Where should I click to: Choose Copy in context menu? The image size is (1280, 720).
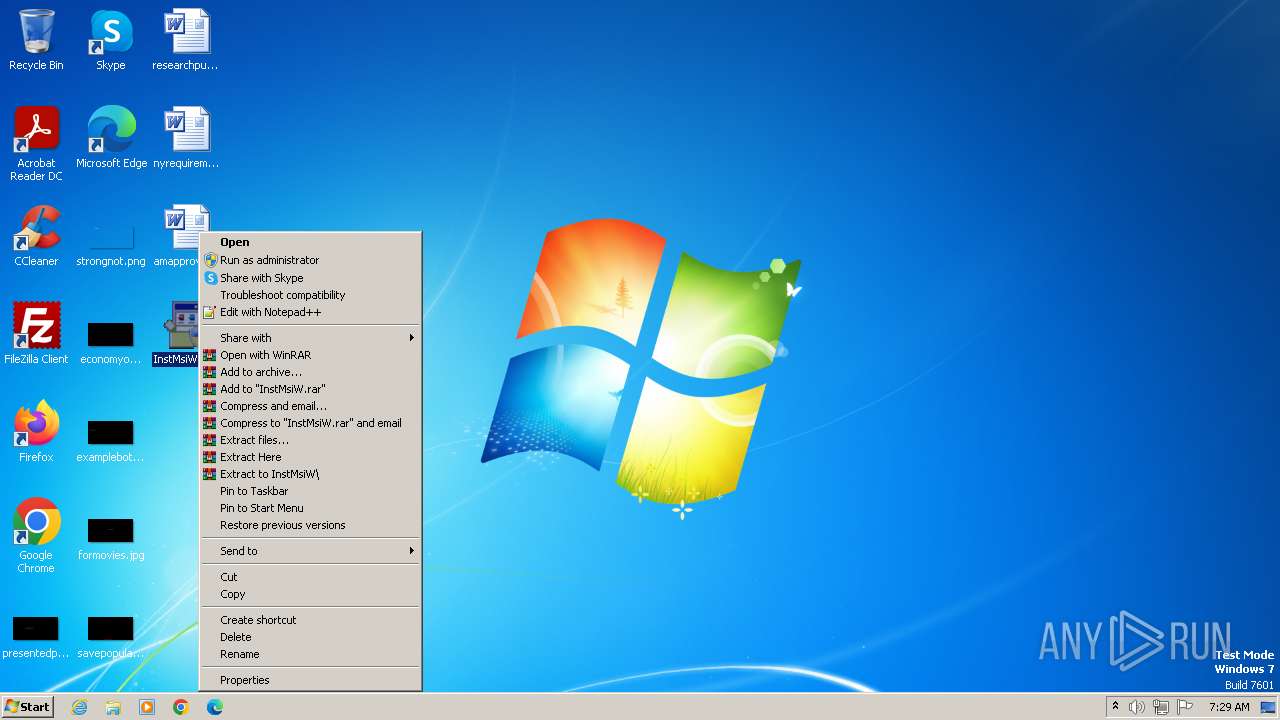(311, 594)
